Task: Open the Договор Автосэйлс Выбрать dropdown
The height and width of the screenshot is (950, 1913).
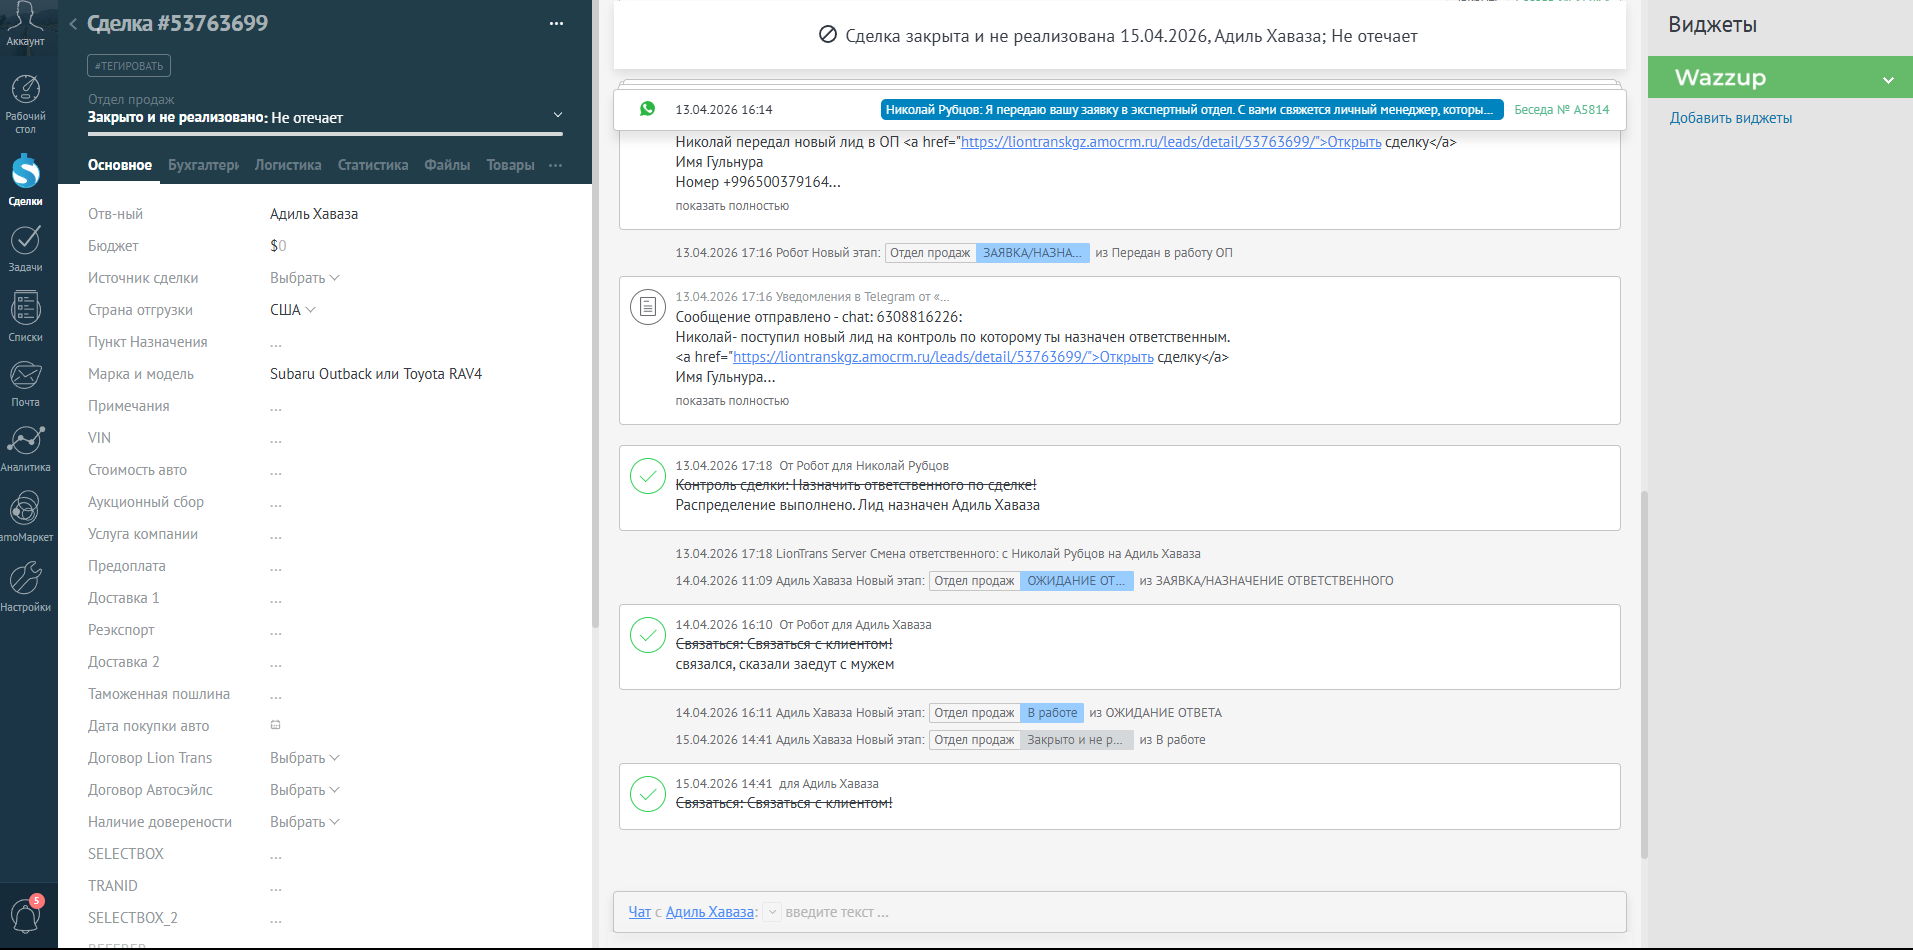Action: [305, 790]
